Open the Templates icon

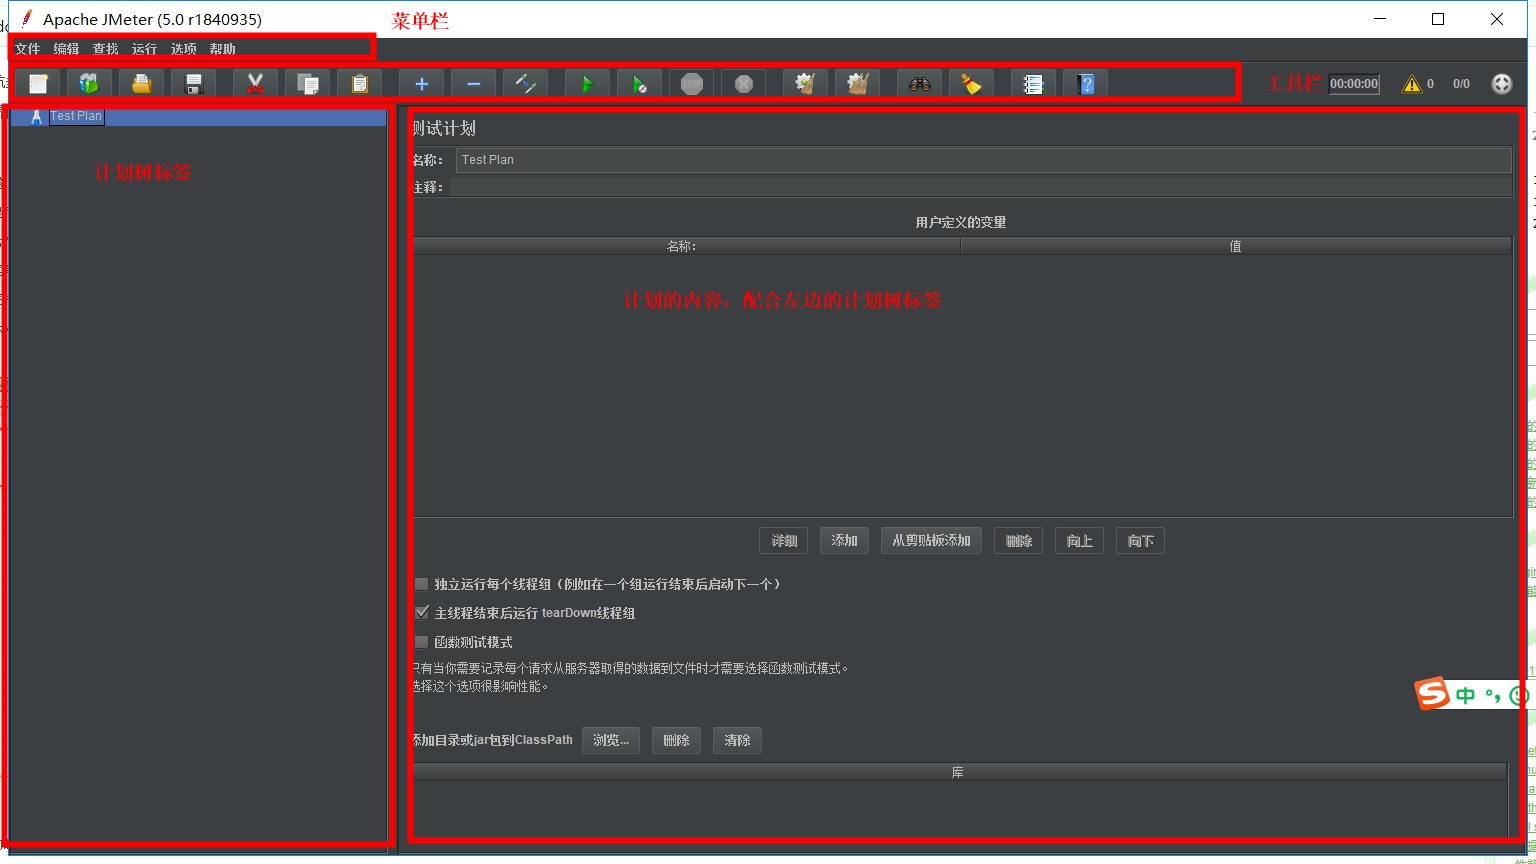tap(90, 84)
